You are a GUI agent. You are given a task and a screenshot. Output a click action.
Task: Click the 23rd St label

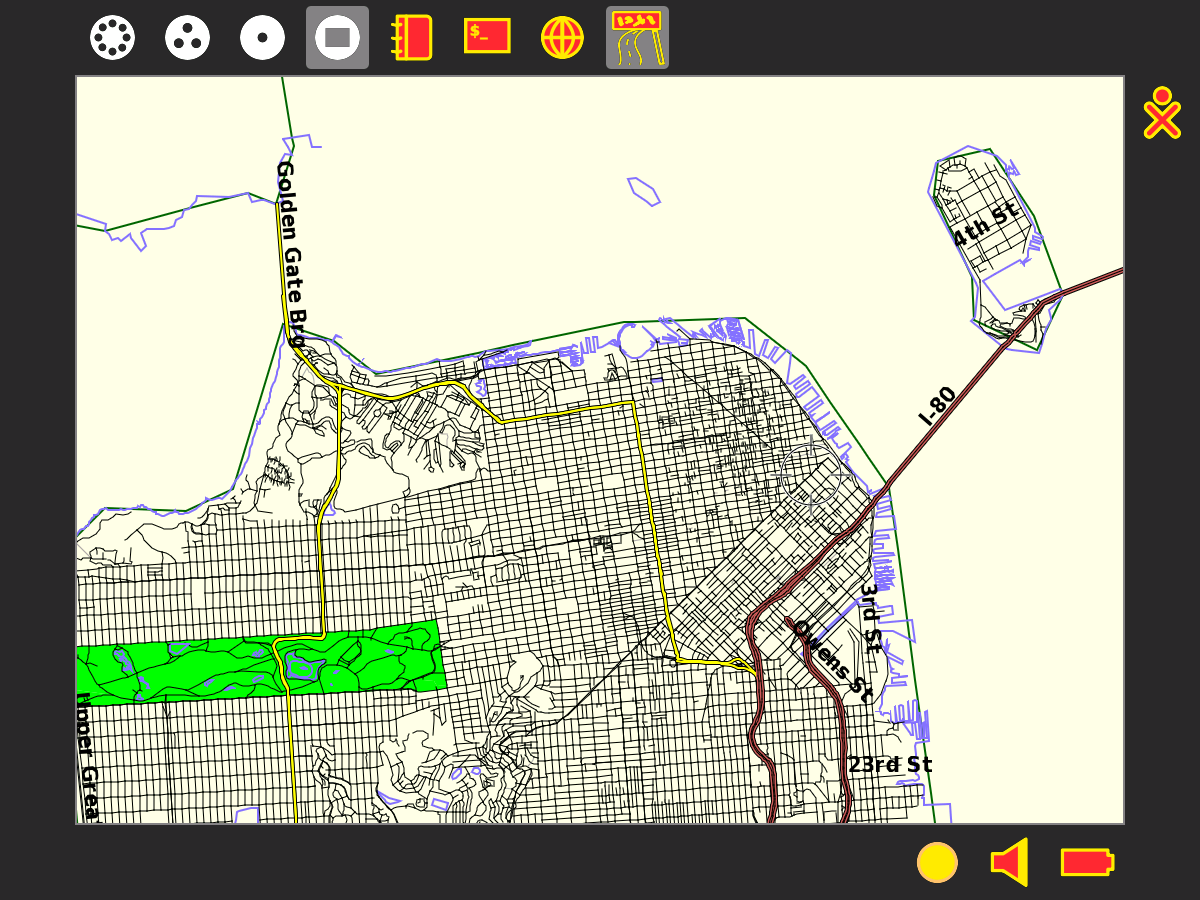point(890,765)
